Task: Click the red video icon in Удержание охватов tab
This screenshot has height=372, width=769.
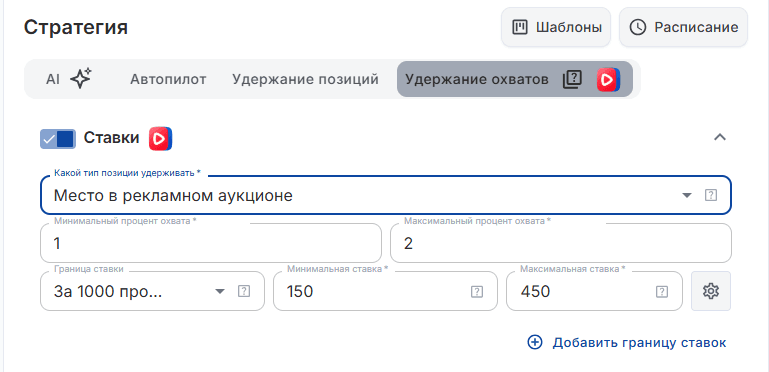Action: click(608, 79)
